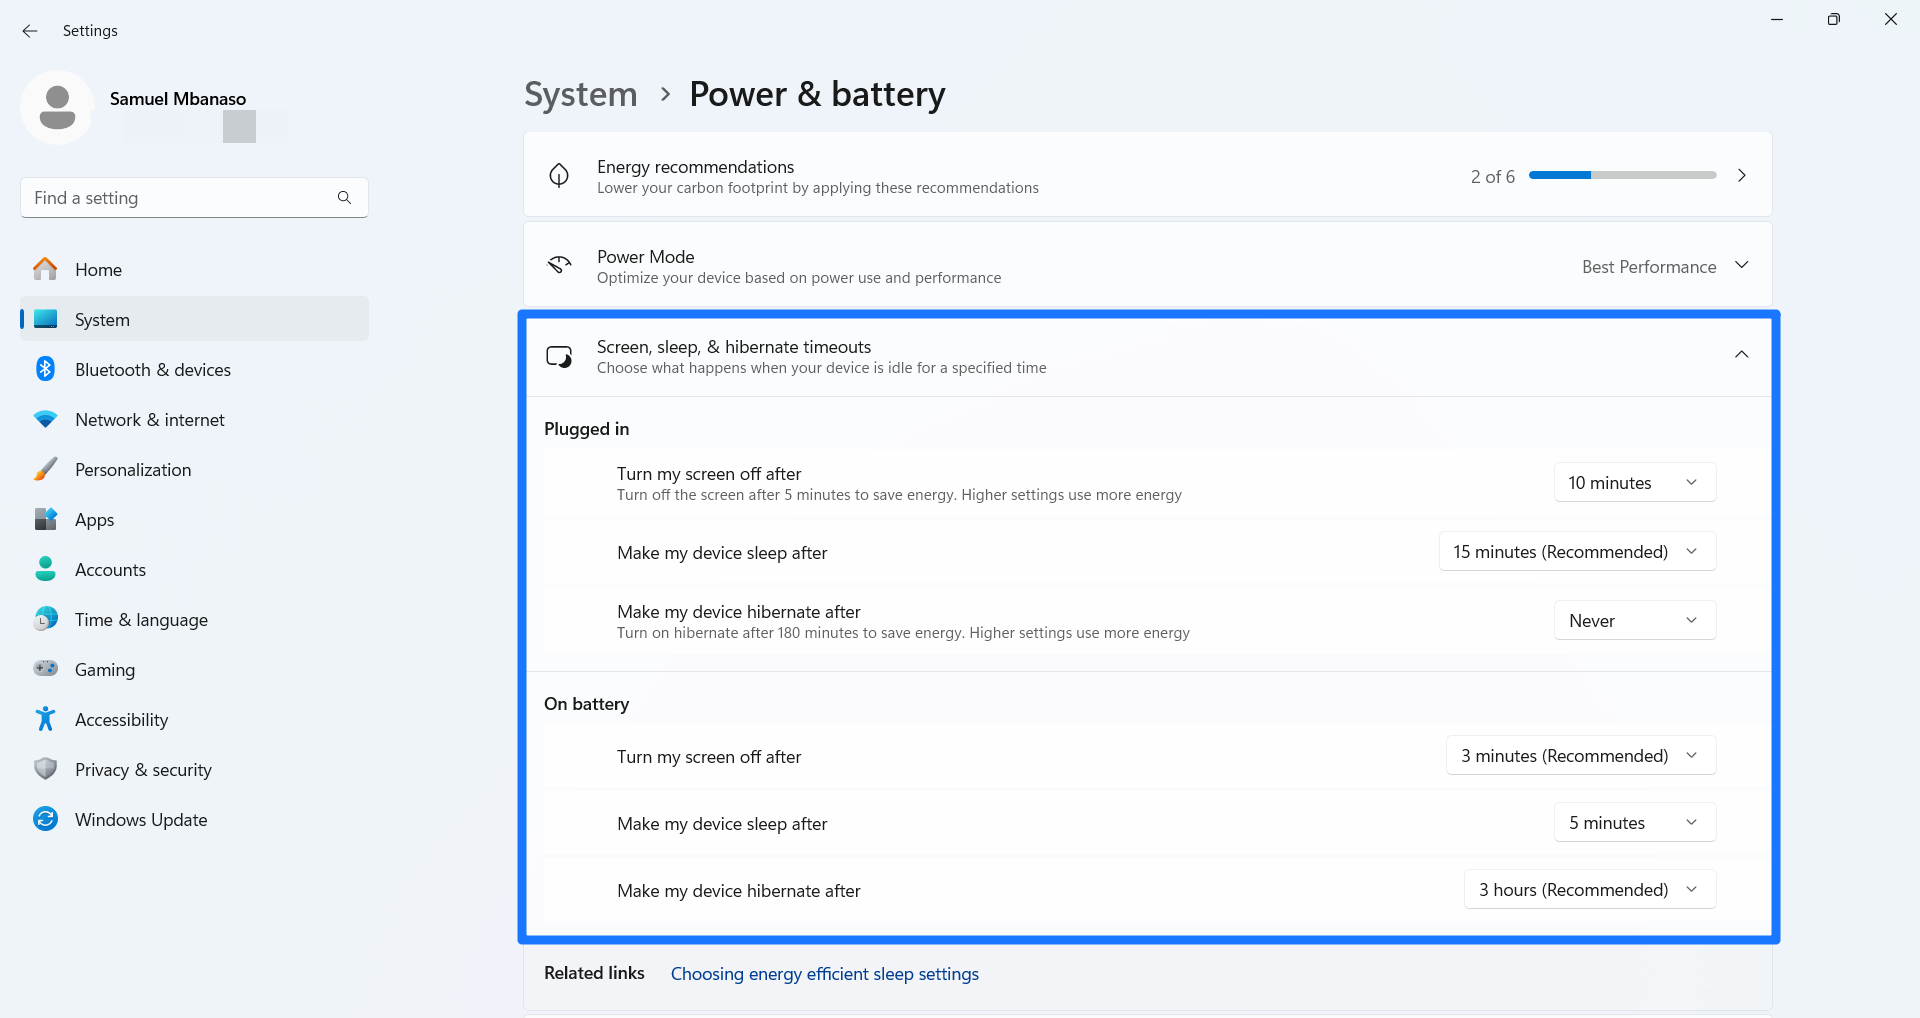Go to Time & language settings
The height and width of the screenshot is (1018, 1920).
(x=141, y=619)
